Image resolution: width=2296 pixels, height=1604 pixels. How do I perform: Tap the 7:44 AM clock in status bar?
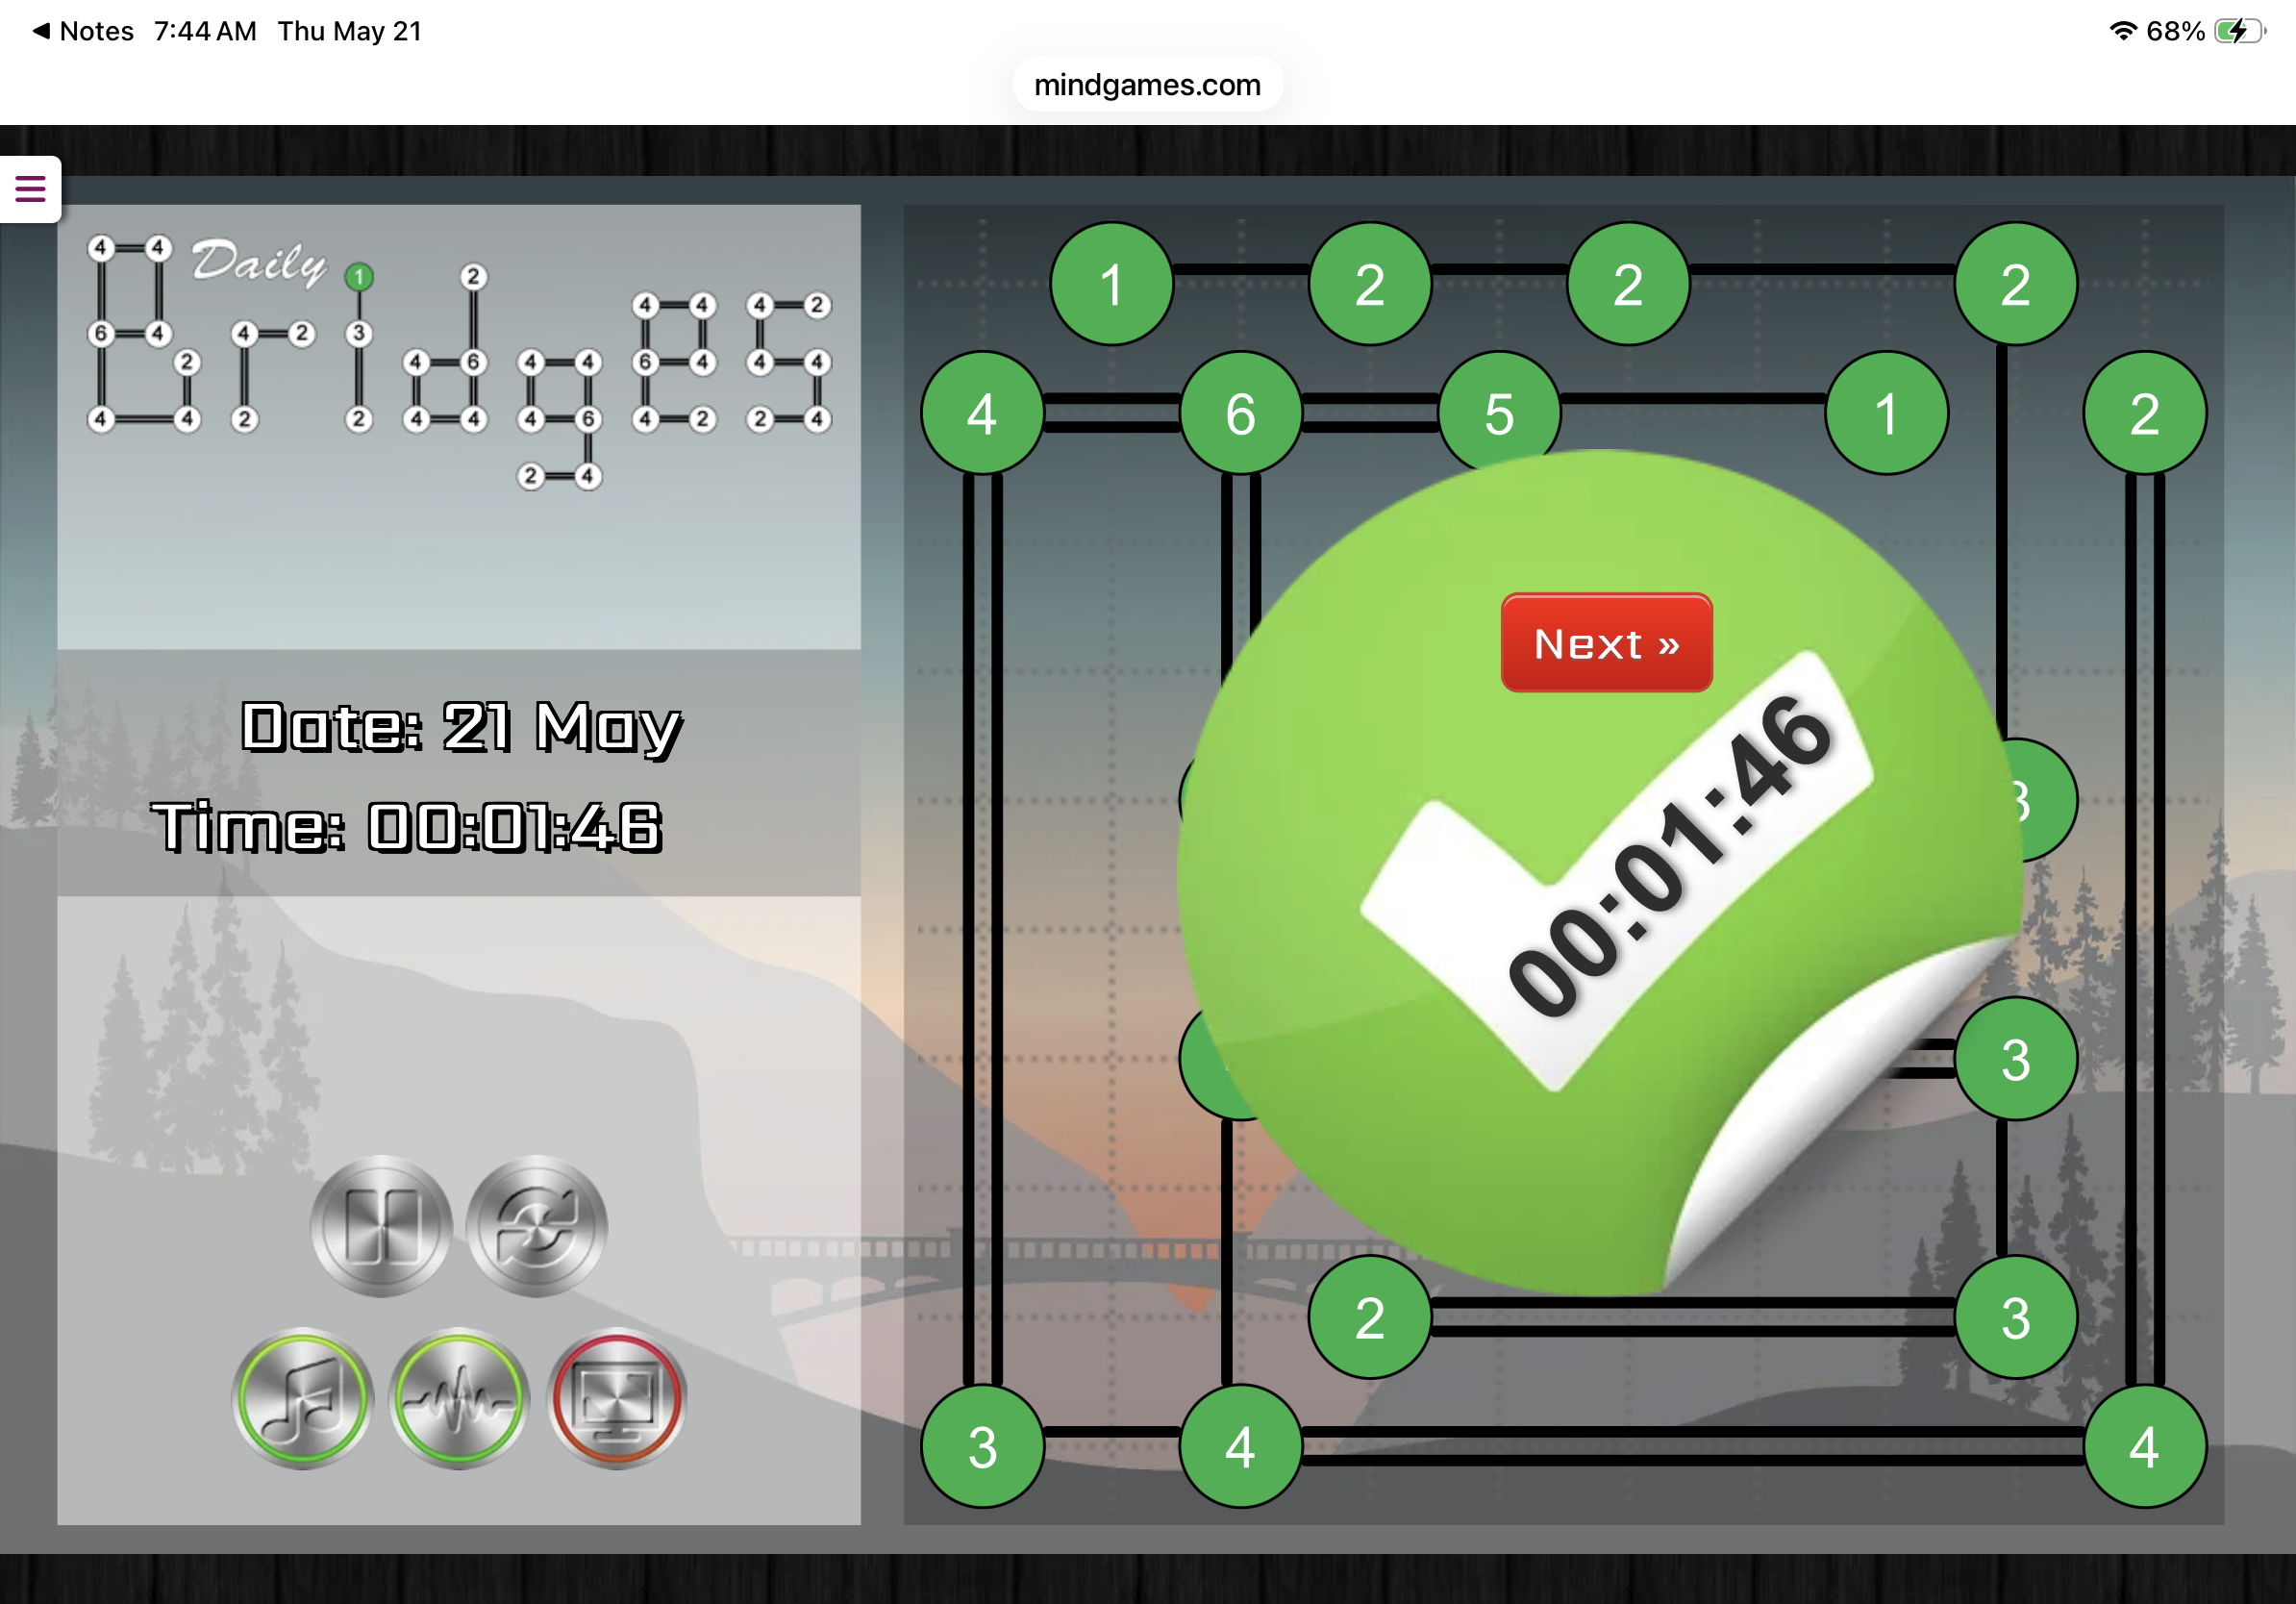coord(205,31)
